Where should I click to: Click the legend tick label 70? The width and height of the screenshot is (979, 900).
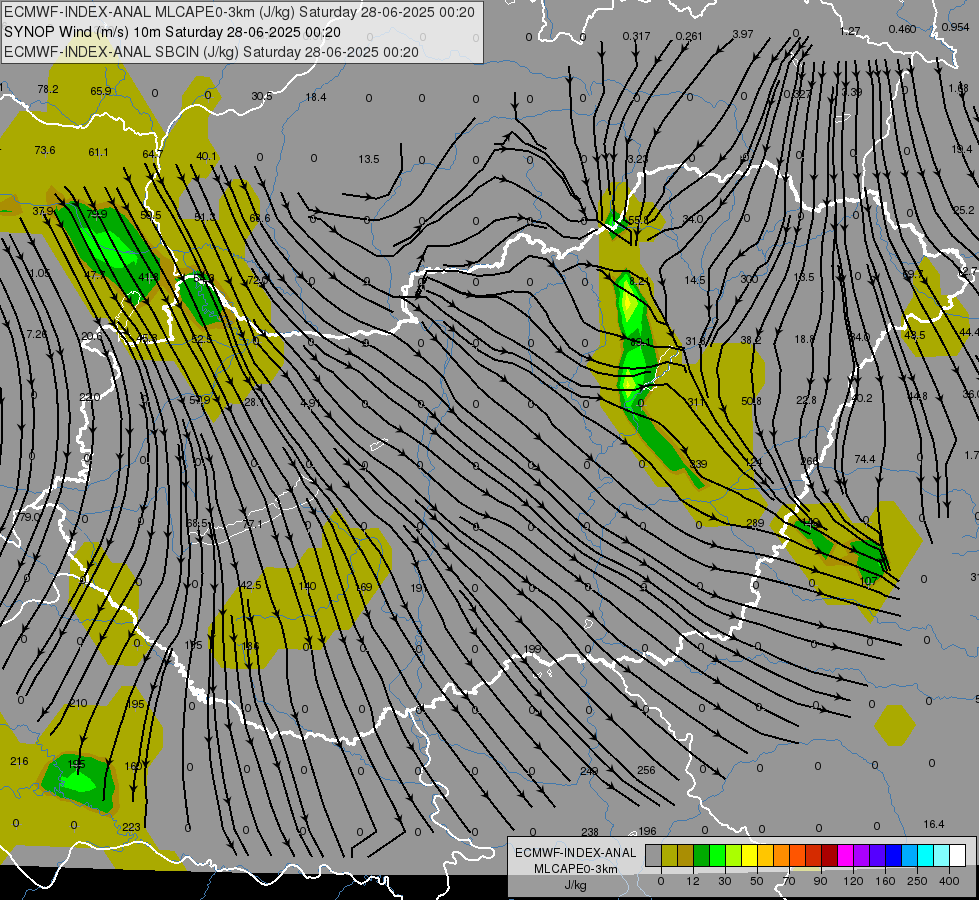[789, 881]
